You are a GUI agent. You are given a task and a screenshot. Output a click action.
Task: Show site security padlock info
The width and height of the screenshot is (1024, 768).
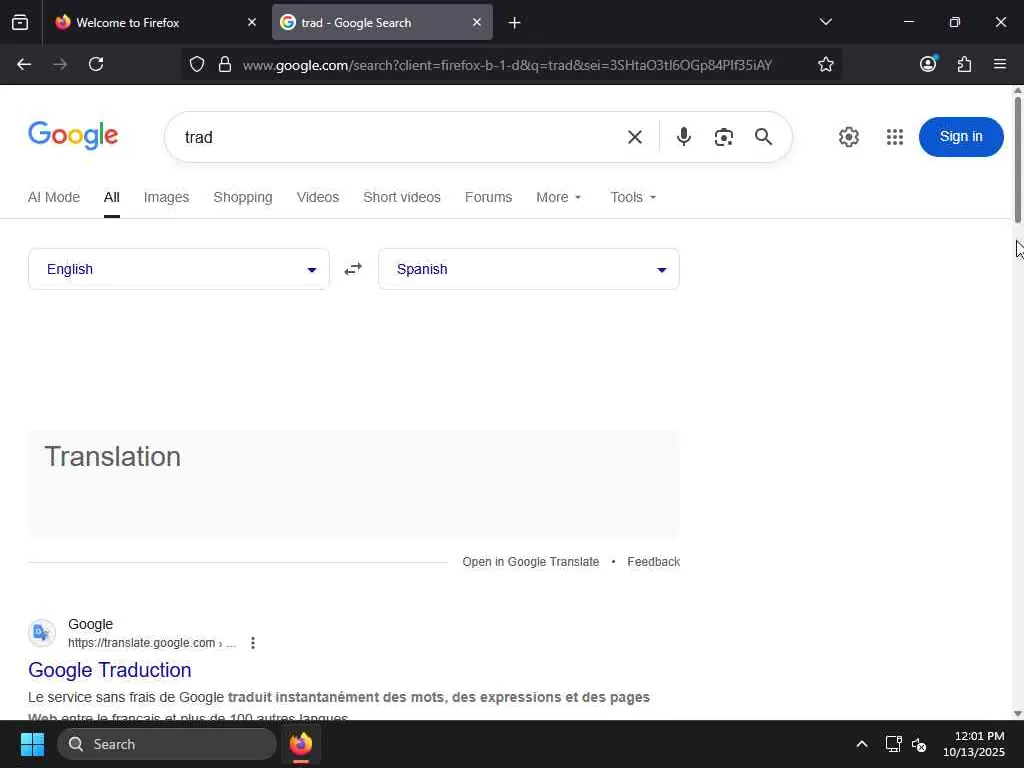[x=225, y=64]
